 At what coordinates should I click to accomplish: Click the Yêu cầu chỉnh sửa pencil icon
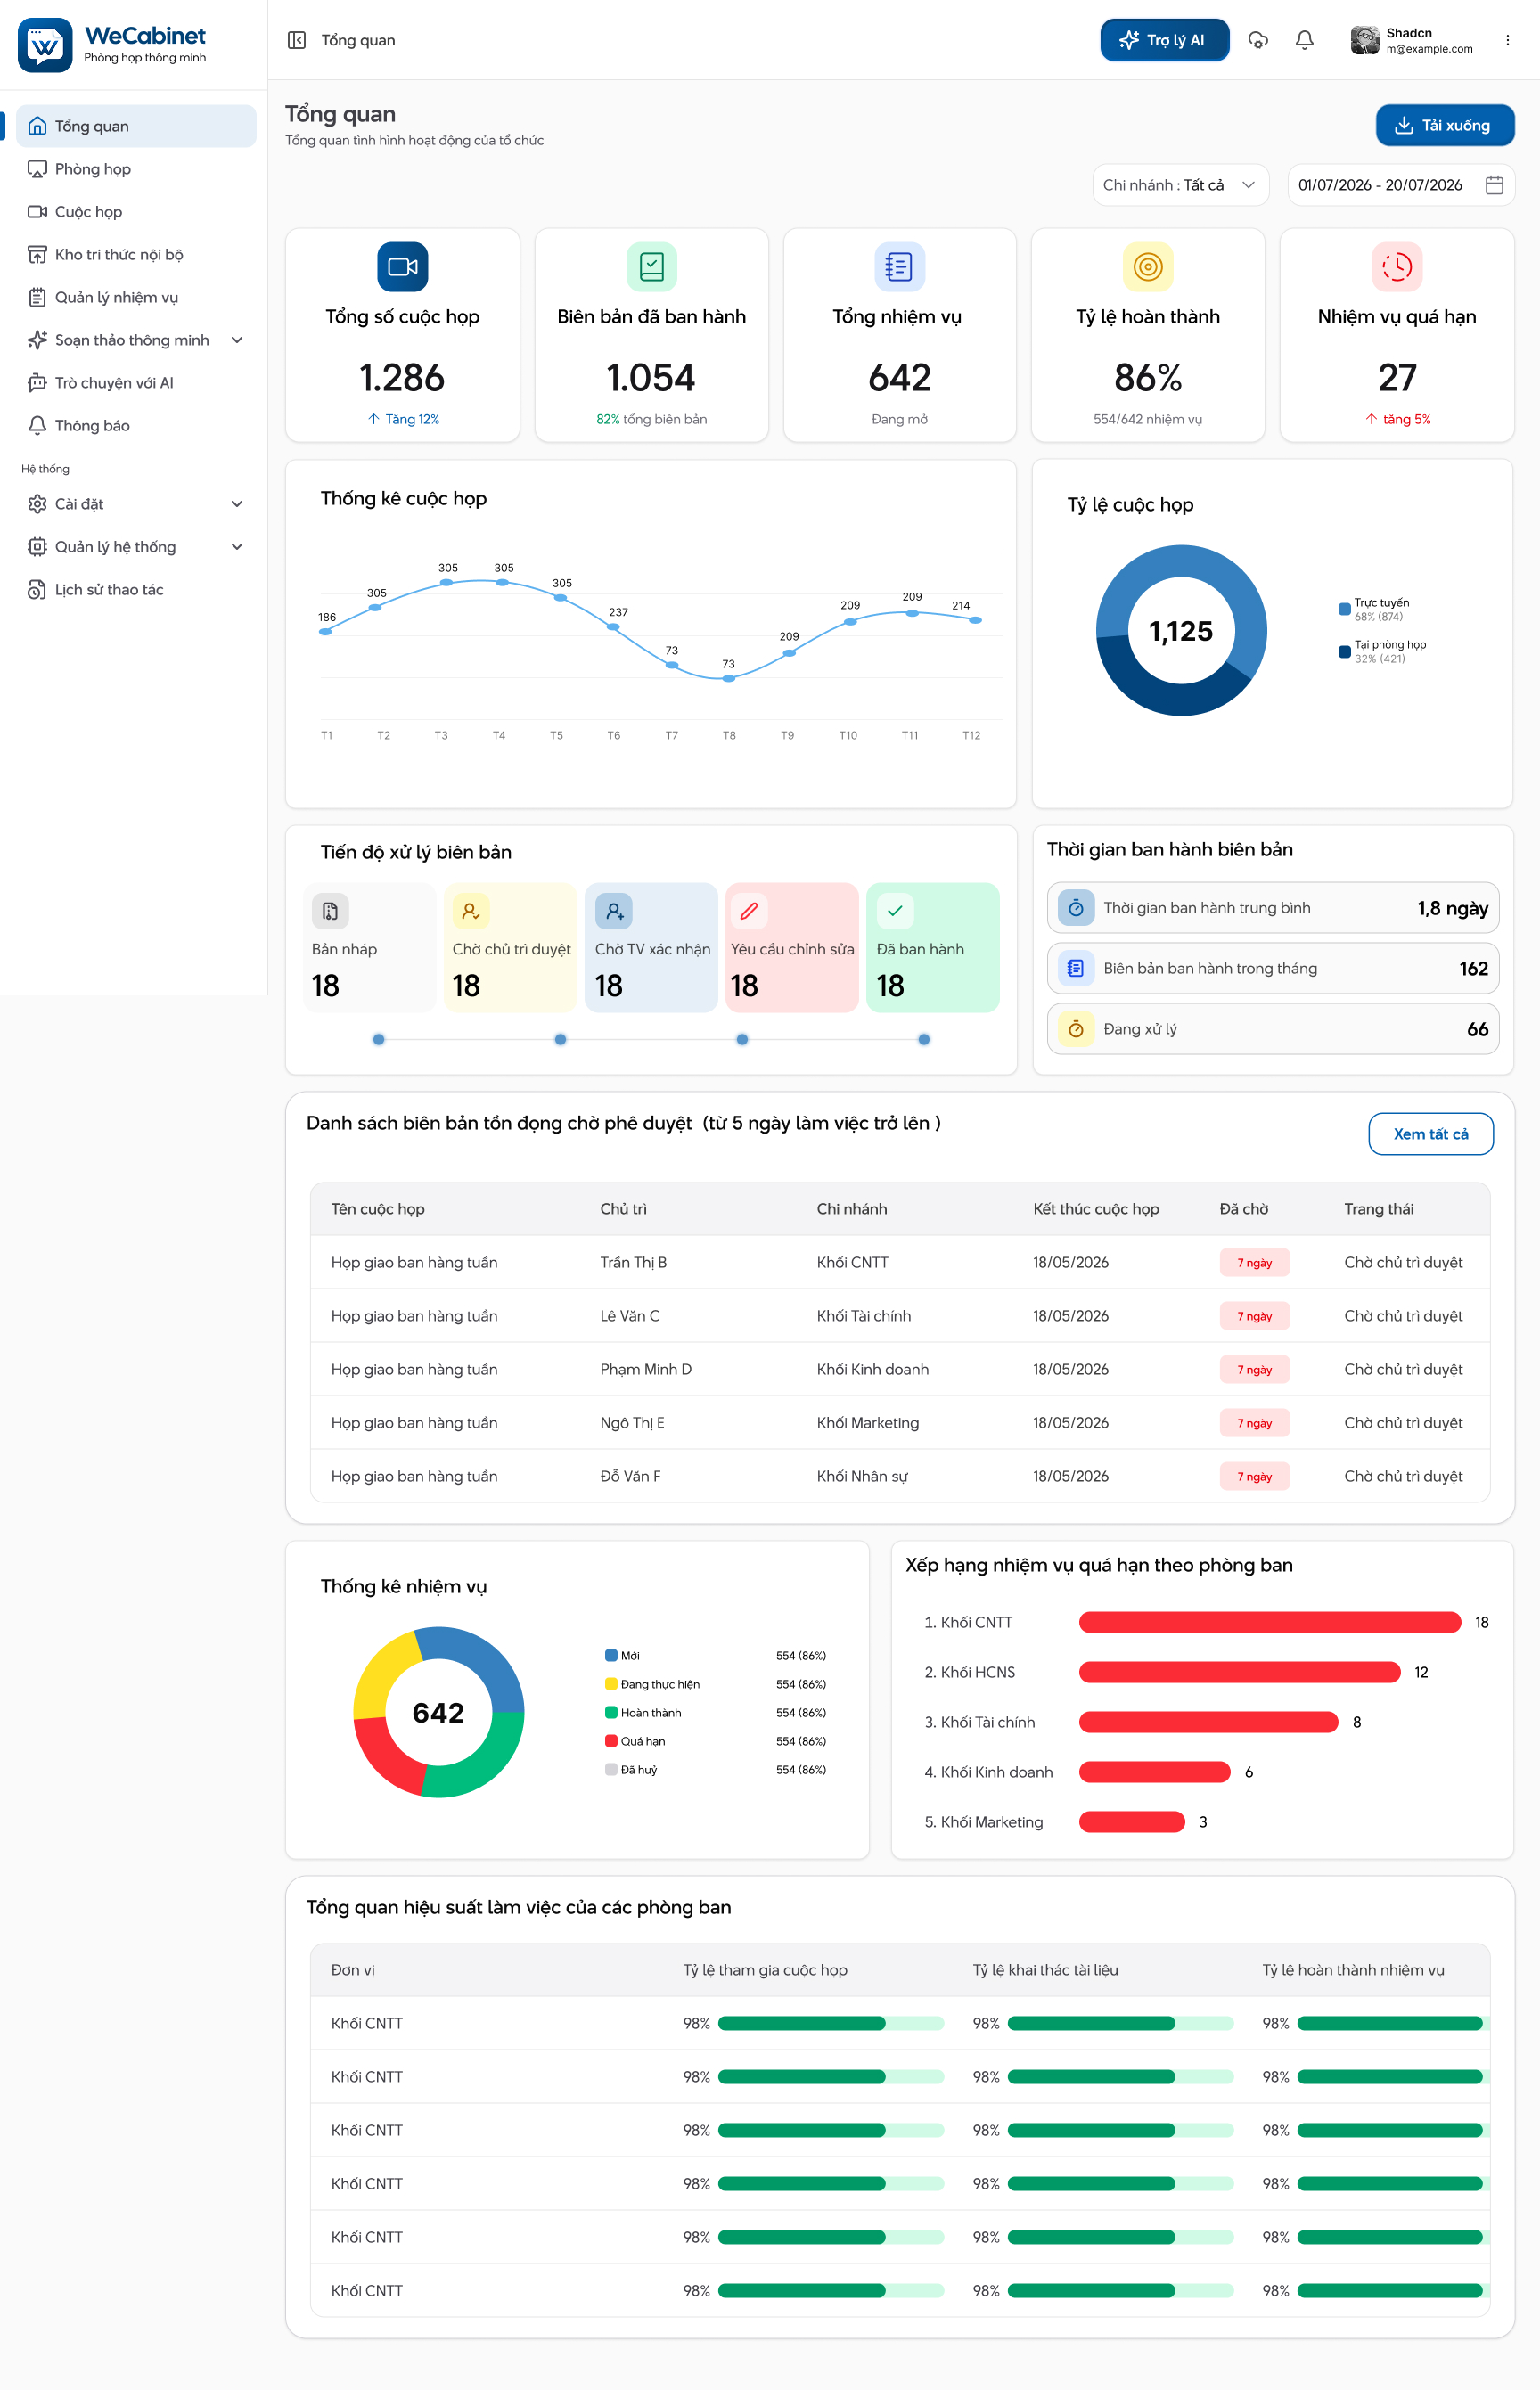click(x=749, y=911)
